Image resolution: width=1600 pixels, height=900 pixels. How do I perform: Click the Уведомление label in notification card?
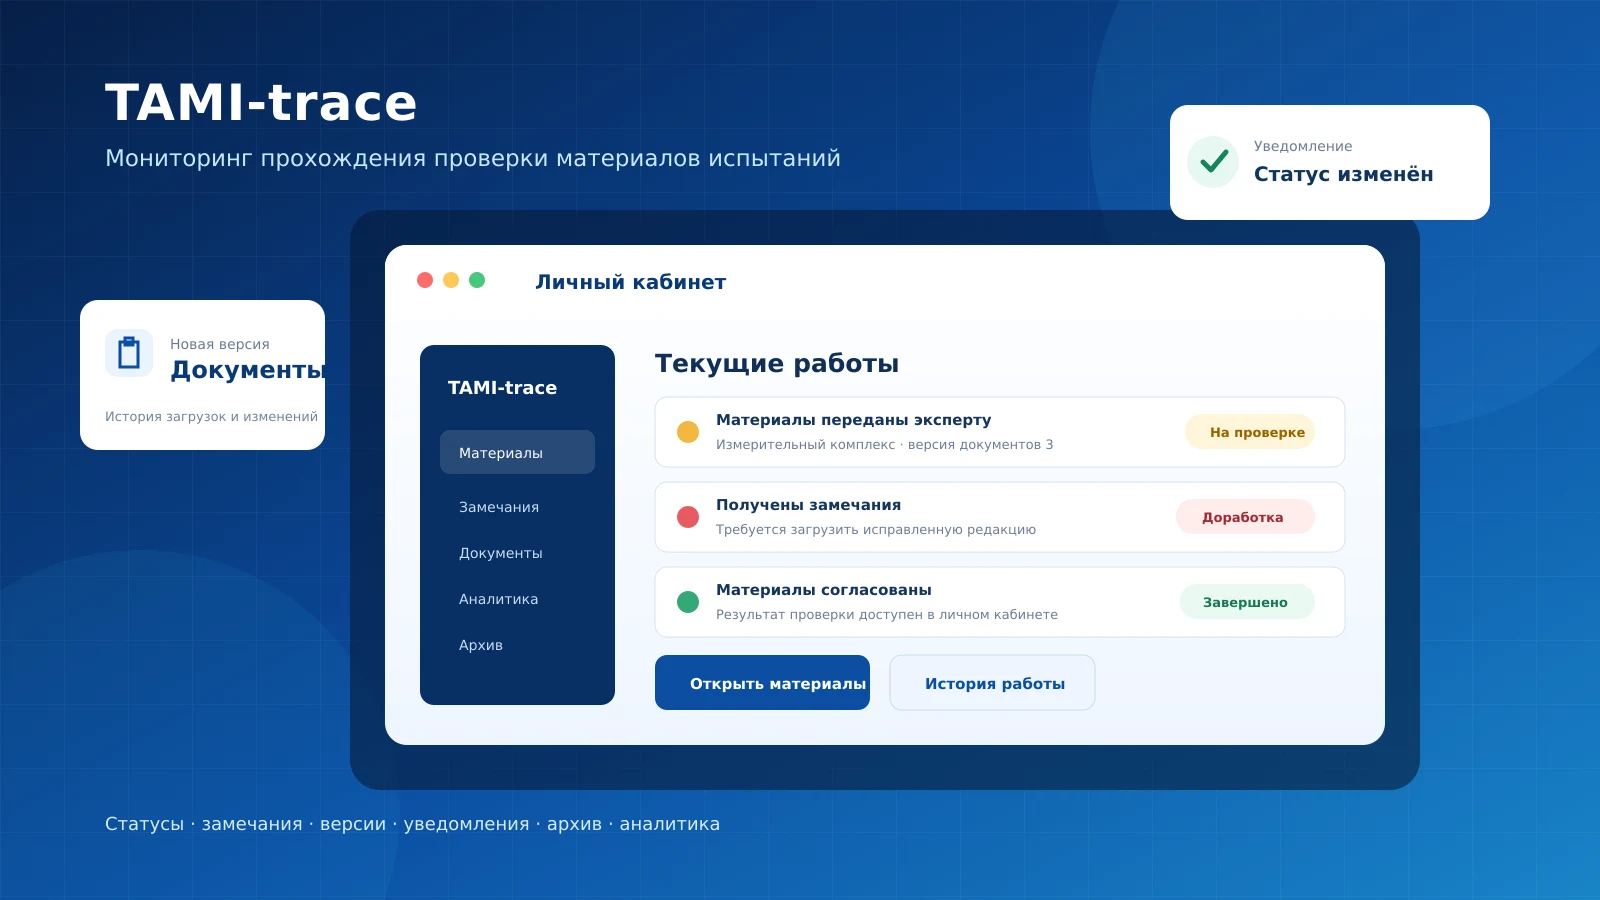(1303, 146)
